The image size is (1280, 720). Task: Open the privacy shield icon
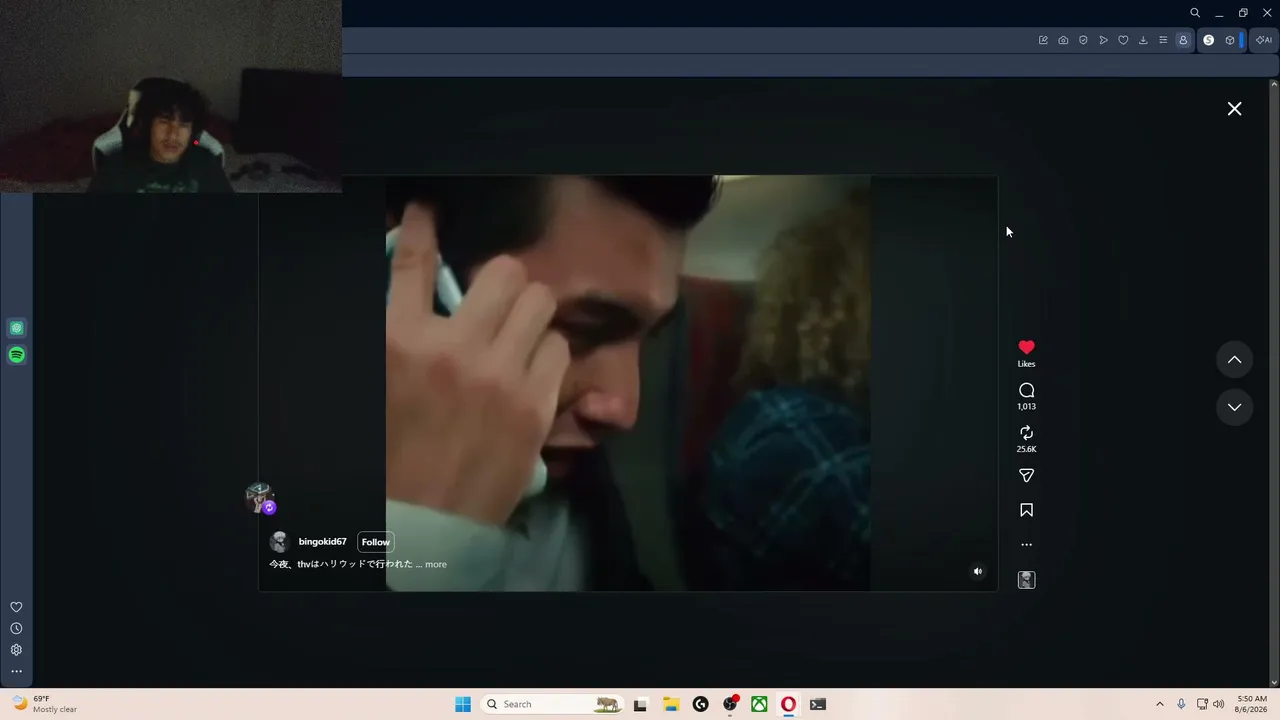coord(1083,40)
